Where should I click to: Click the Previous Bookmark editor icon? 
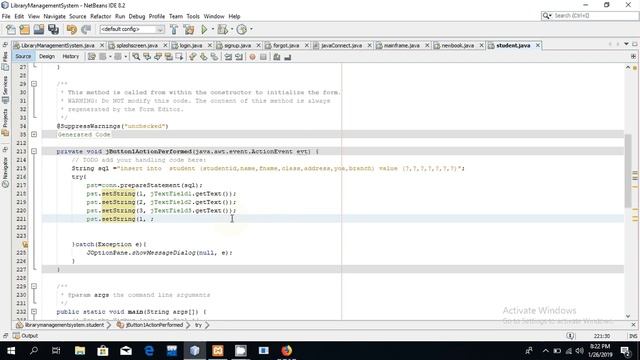[193, 57]
